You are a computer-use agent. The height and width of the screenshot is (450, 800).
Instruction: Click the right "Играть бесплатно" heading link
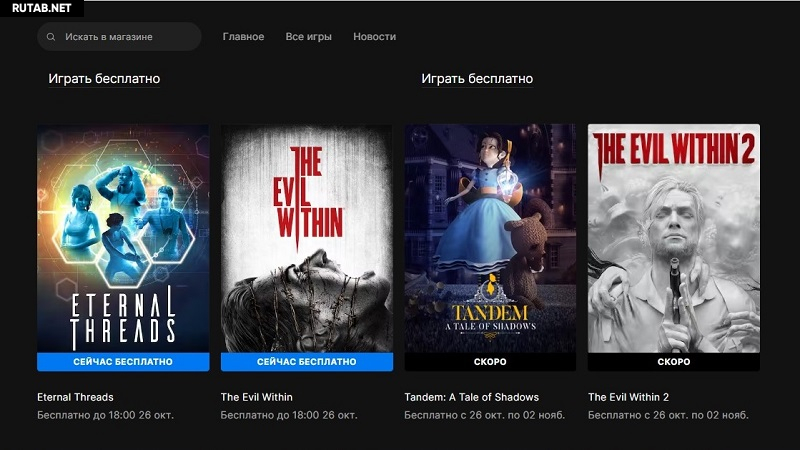tap(477, 78)
